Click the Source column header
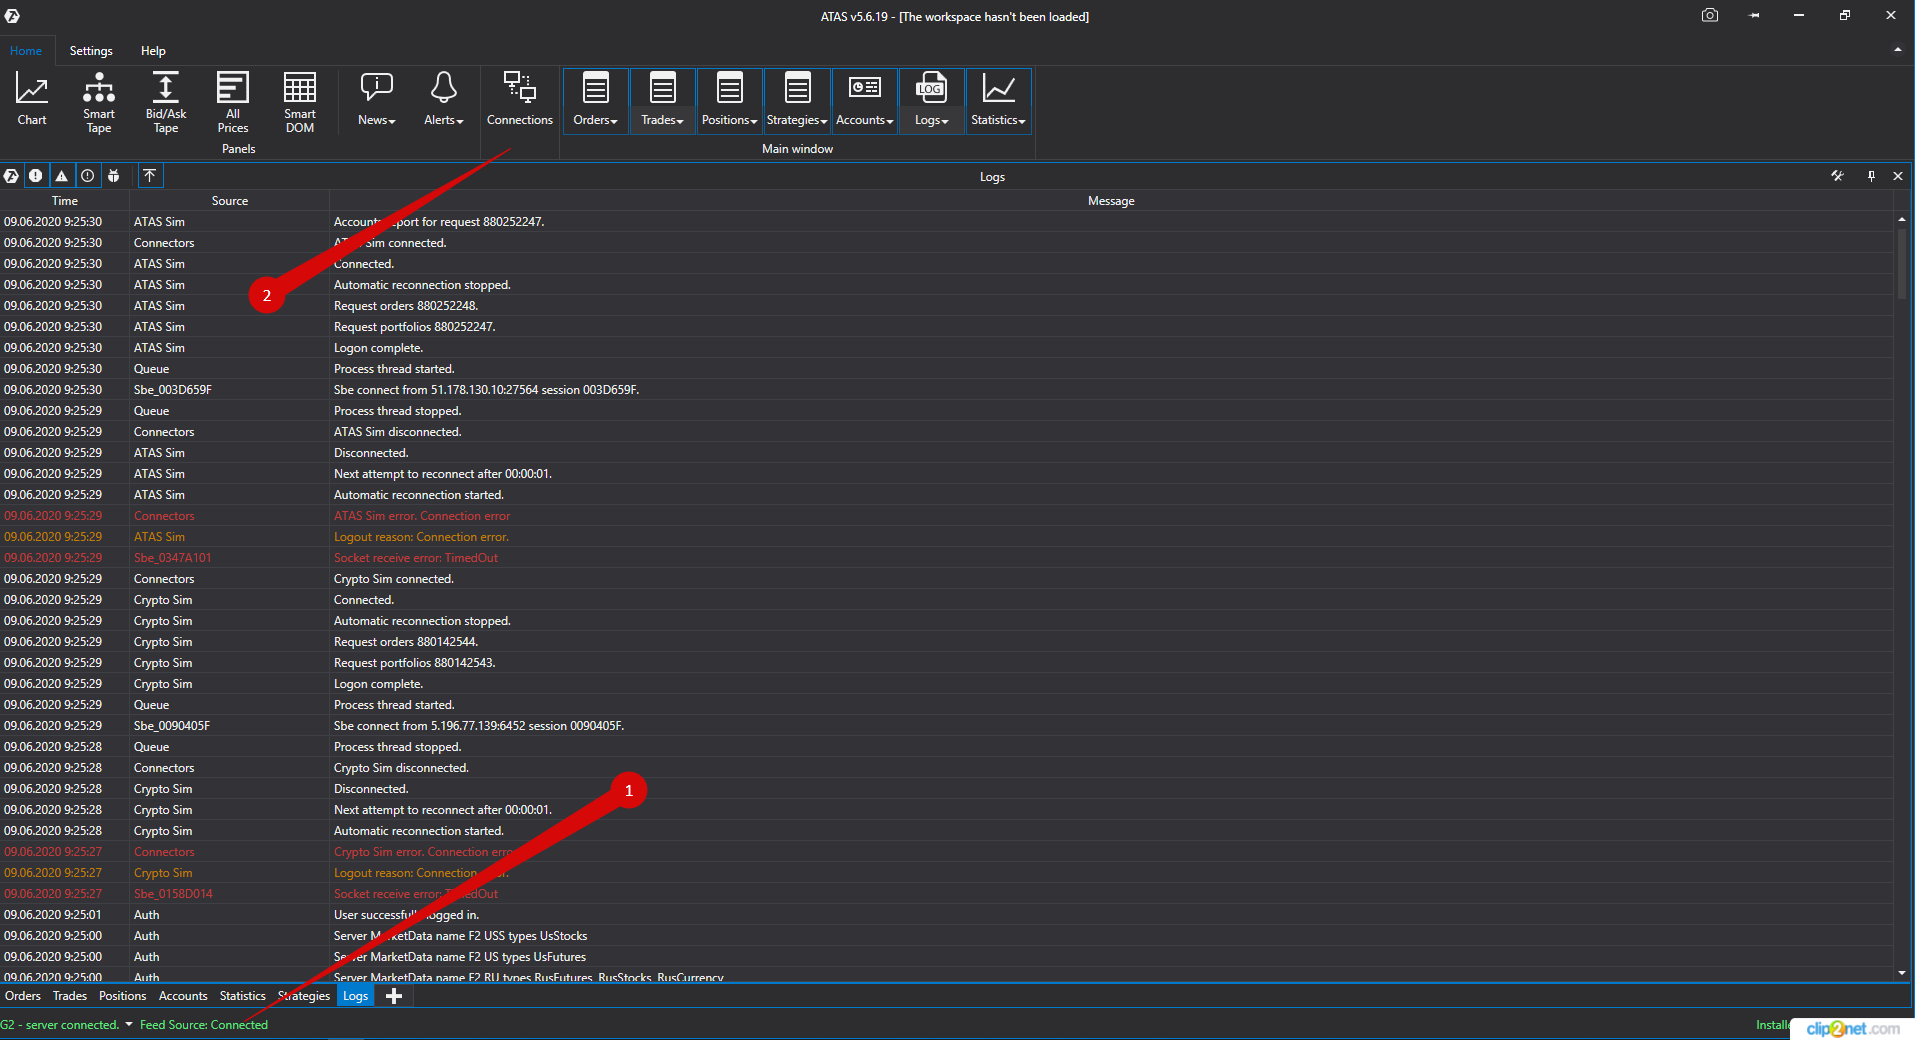The width and height of the screenshot is (1915, 1040). click(230, 201)
